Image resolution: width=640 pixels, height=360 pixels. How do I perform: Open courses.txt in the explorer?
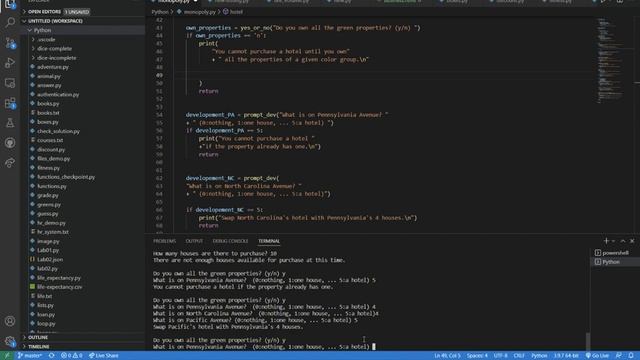(82, 140)
